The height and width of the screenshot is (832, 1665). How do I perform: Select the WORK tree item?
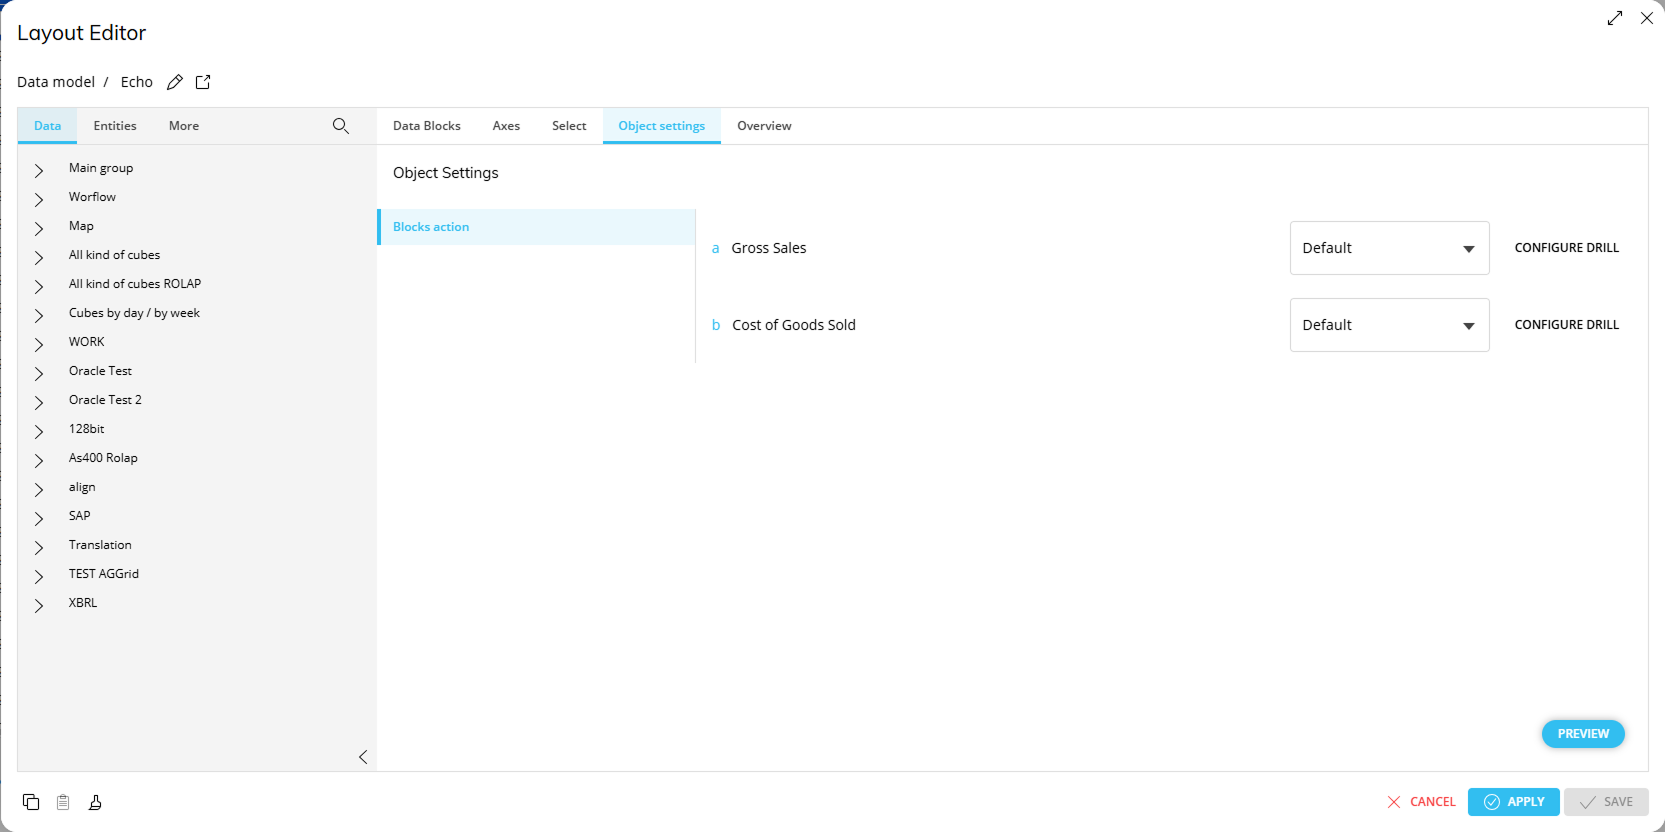coord(87,342)
